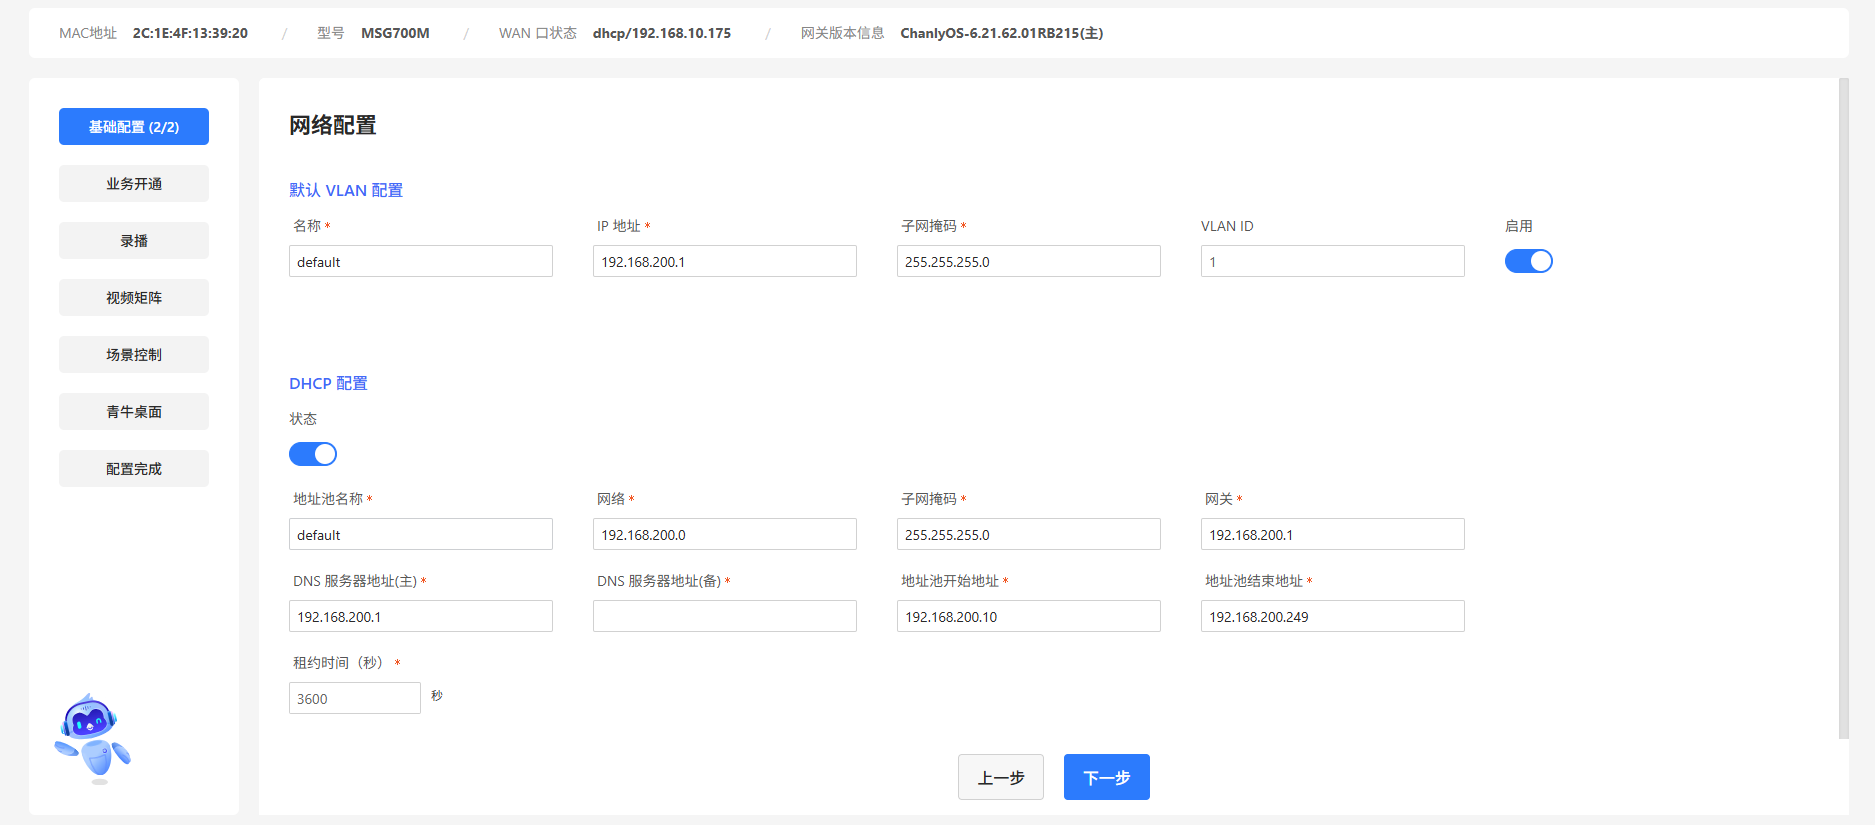
Task: Switch to the 青牛桌面 step
Action: (134, 412)
